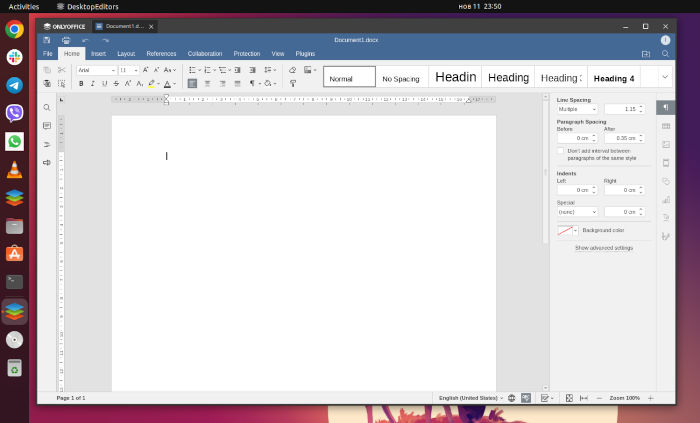Click Open file location icon near the search
The width and height of the screenshot is (700, 423).
click(646, 54)
